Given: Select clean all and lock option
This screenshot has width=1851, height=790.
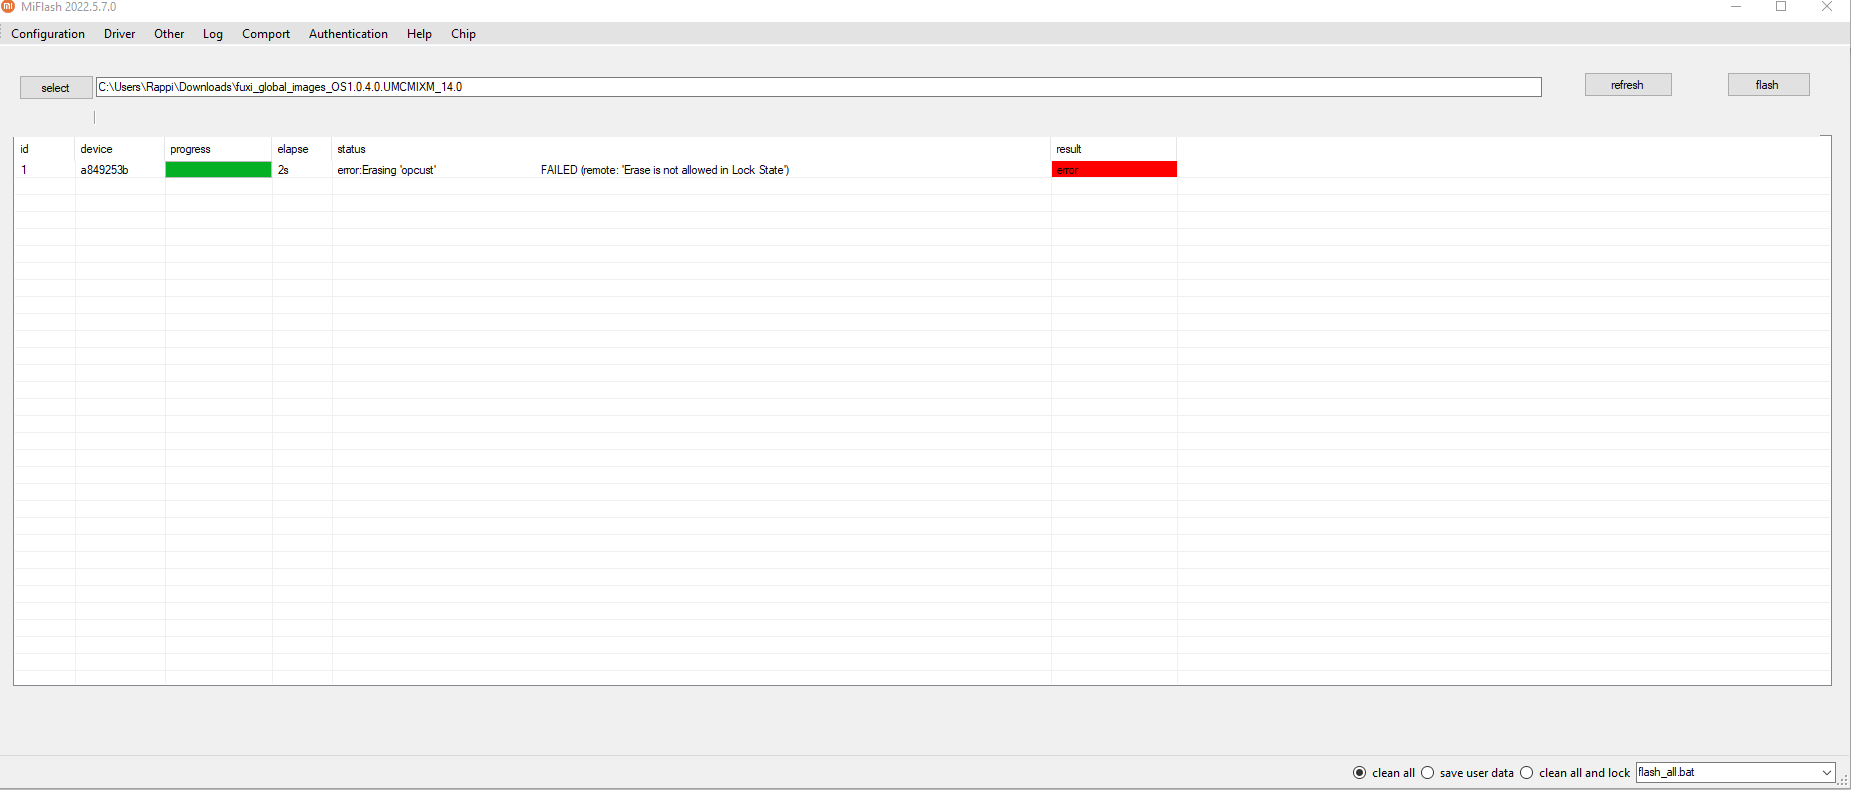Looking at the screenshot, I should pyautogui.click(x=1527, y=773).
